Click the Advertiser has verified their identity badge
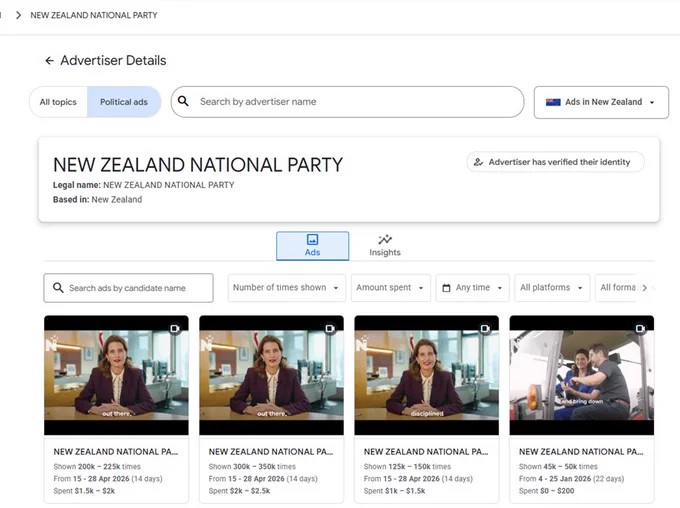 tap(556, 162)
